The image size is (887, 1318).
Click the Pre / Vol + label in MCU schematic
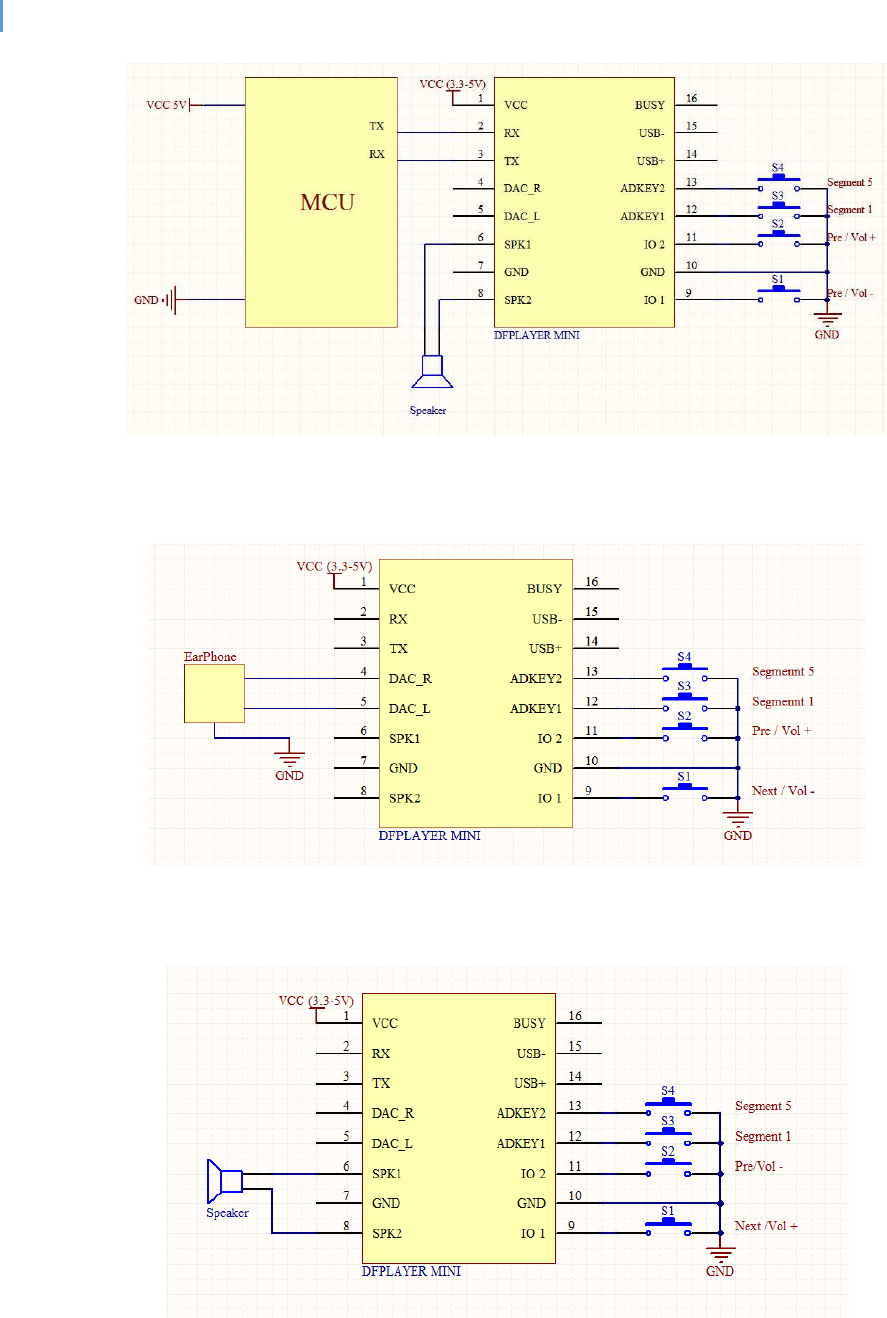click(x=852, y=237)
